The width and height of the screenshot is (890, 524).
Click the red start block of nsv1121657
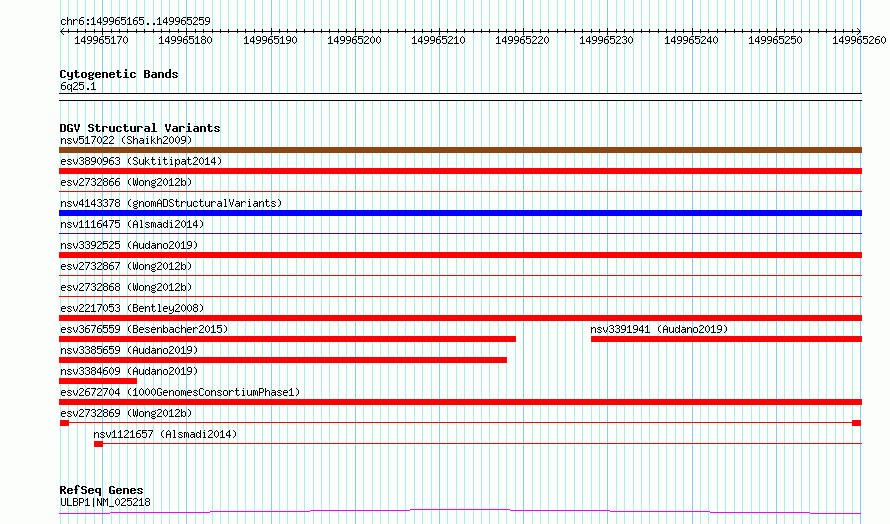pyautogui.click(x=98, y=444)
